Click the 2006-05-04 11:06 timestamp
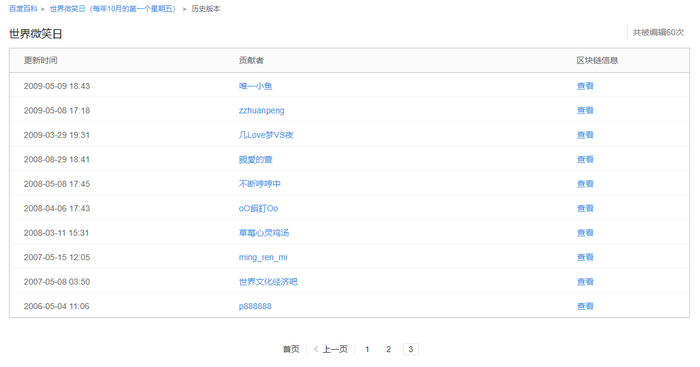 click(56, 306)
